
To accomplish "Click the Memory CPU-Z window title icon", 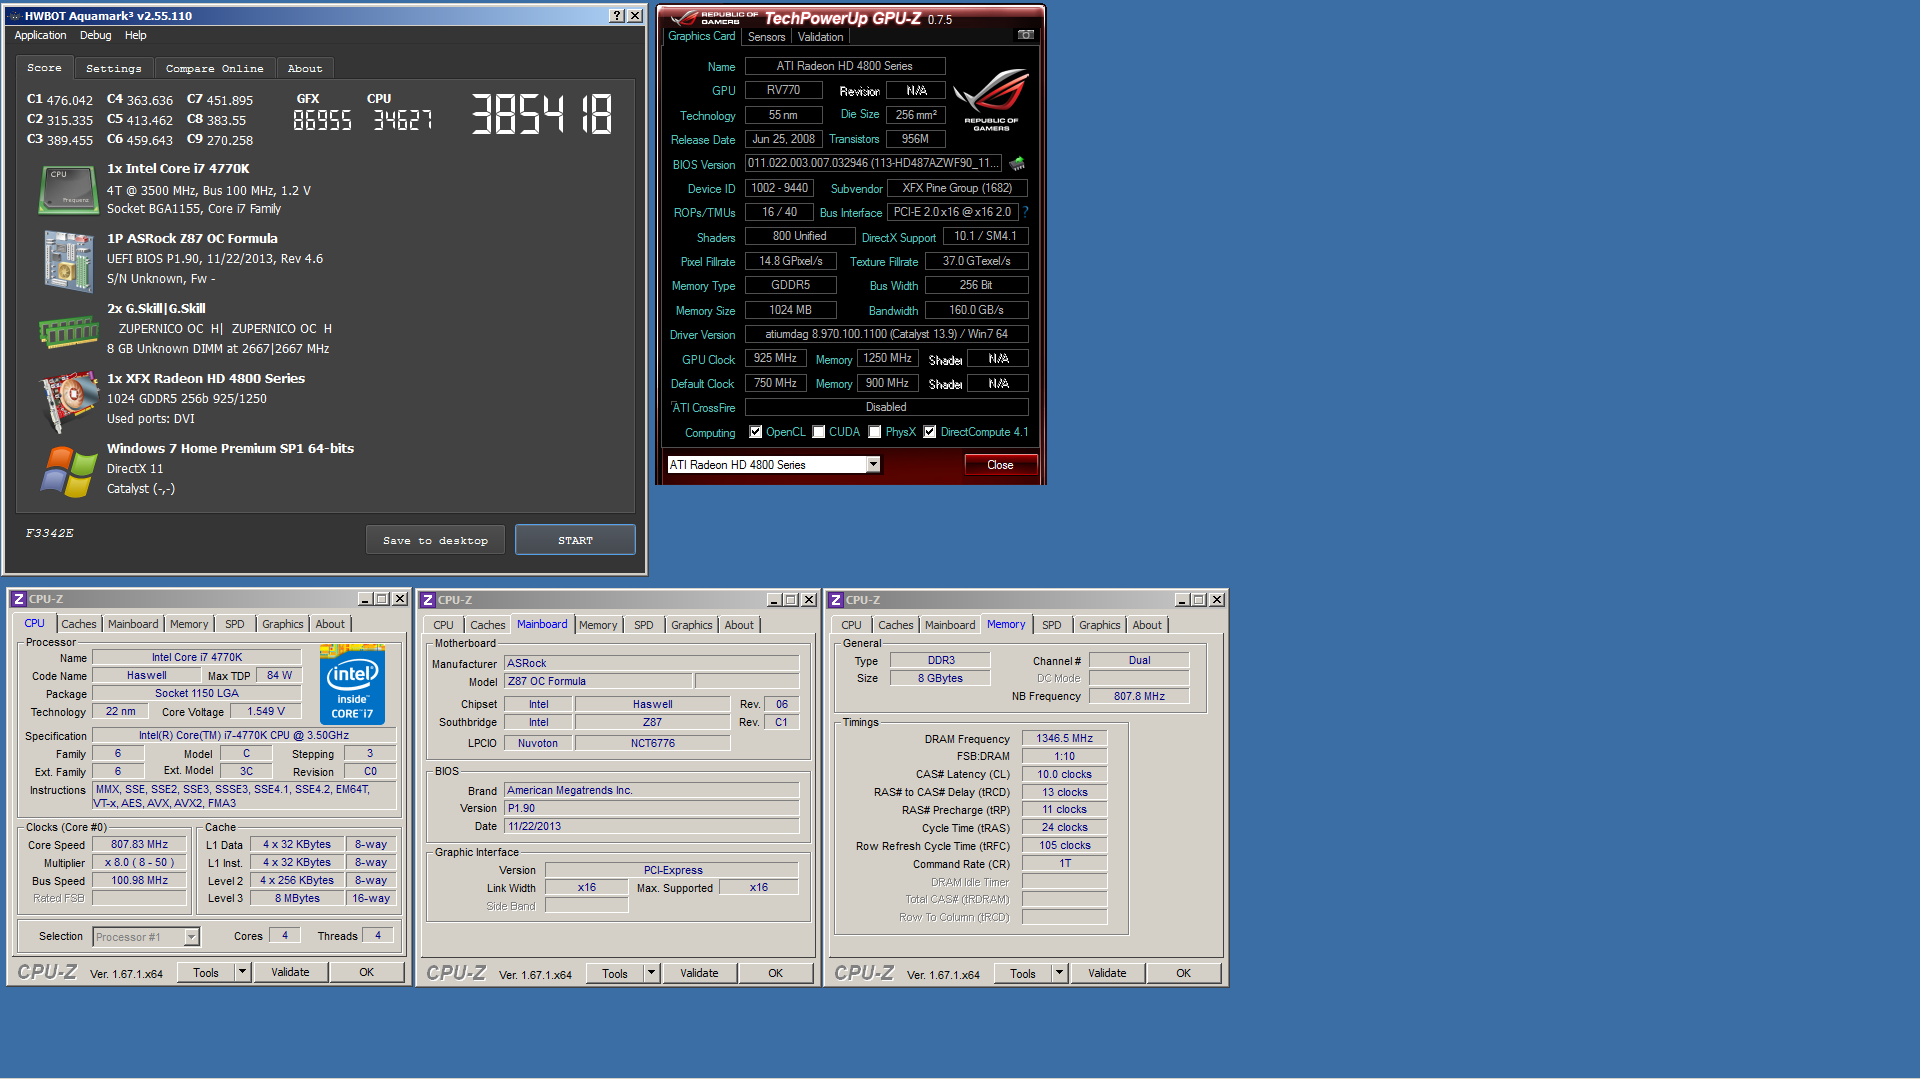I will point(836,600).
